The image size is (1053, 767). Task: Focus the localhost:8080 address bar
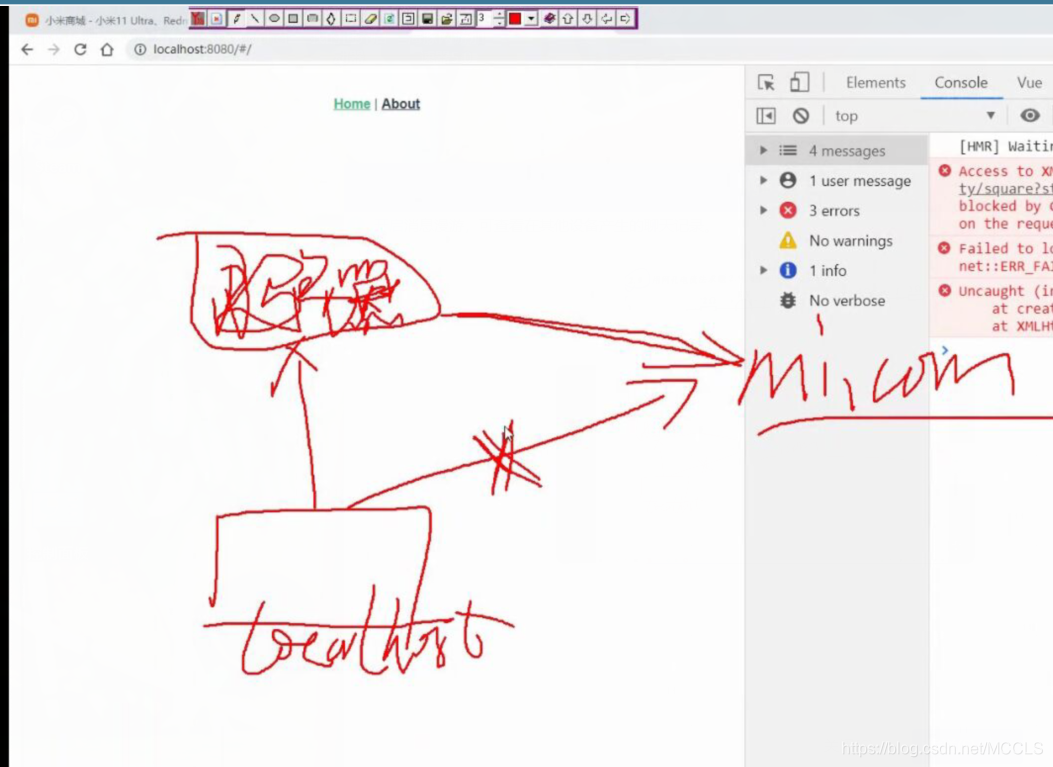(x=201, y=49)
